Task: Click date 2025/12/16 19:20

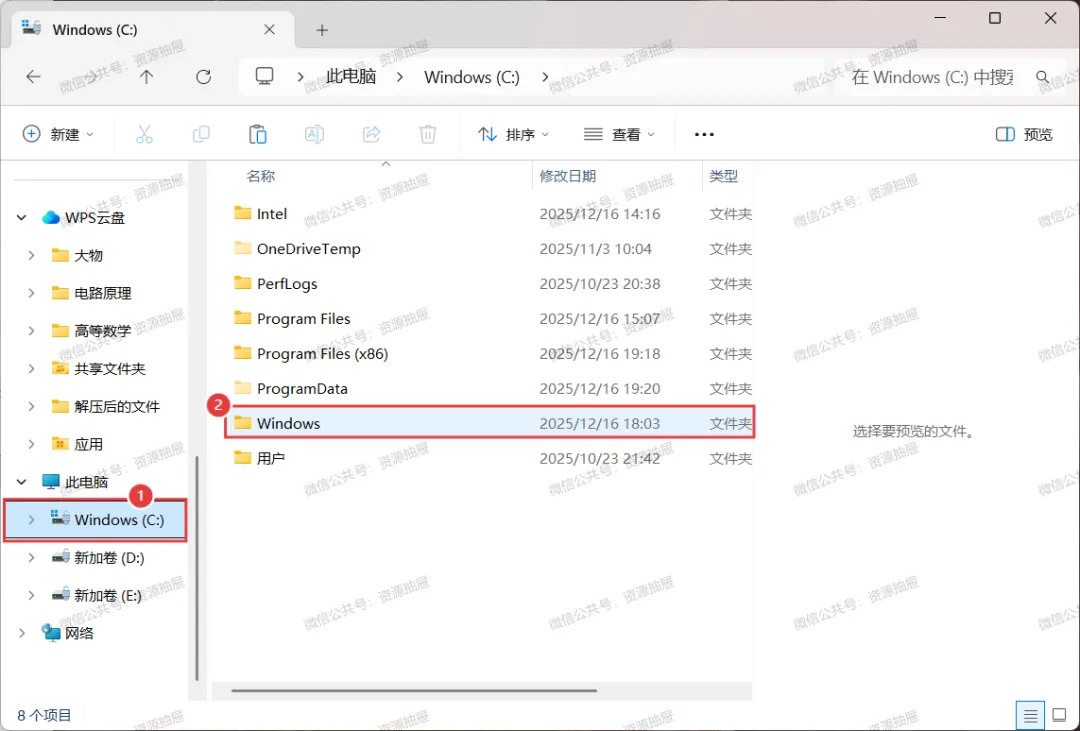Action: pos(600,389)
